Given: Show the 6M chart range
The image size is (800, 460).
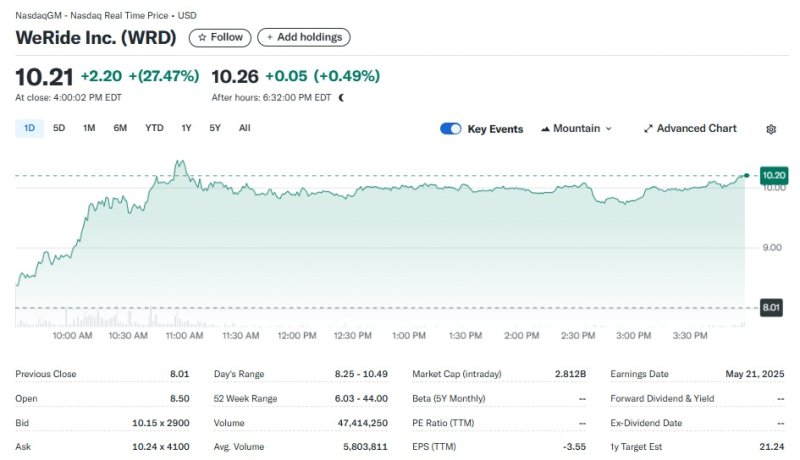Looking at the screenshot, I should (x=120, y=128).
